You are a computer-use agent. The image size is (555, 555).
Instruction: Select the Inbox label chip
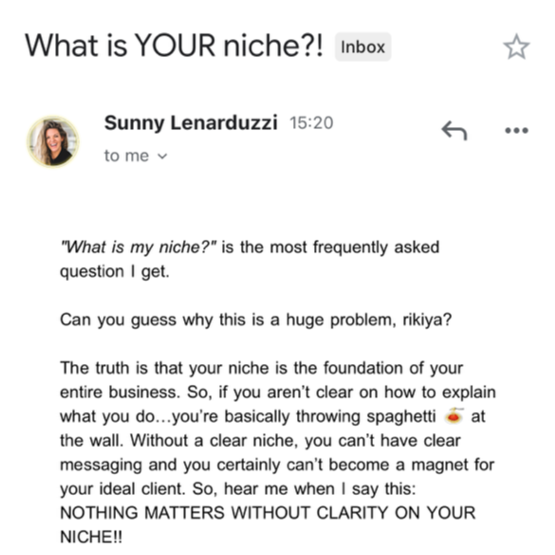(363, 47)
